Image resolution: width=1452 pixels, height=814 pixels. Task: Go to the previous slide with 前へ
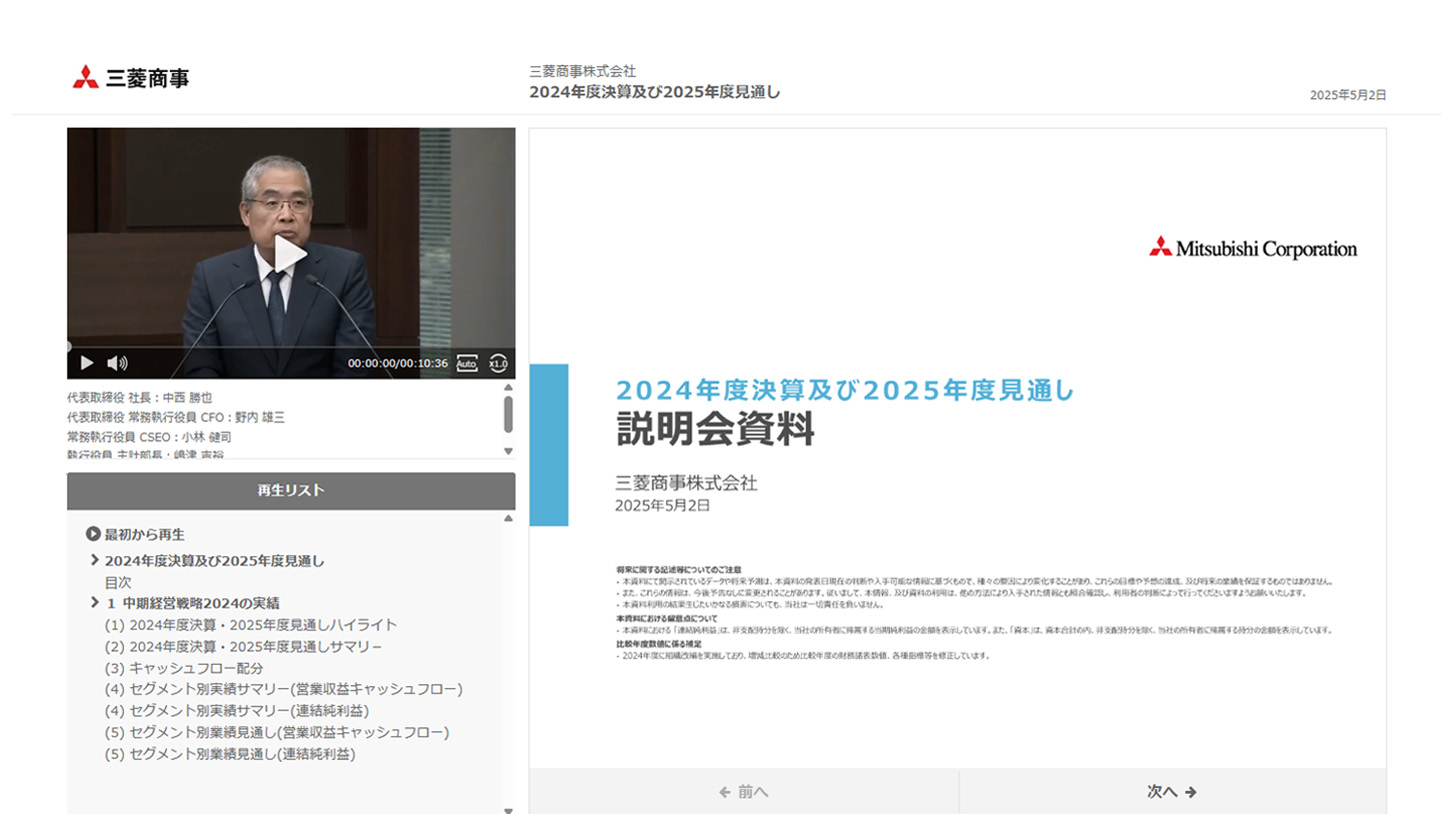coord(743,792)
